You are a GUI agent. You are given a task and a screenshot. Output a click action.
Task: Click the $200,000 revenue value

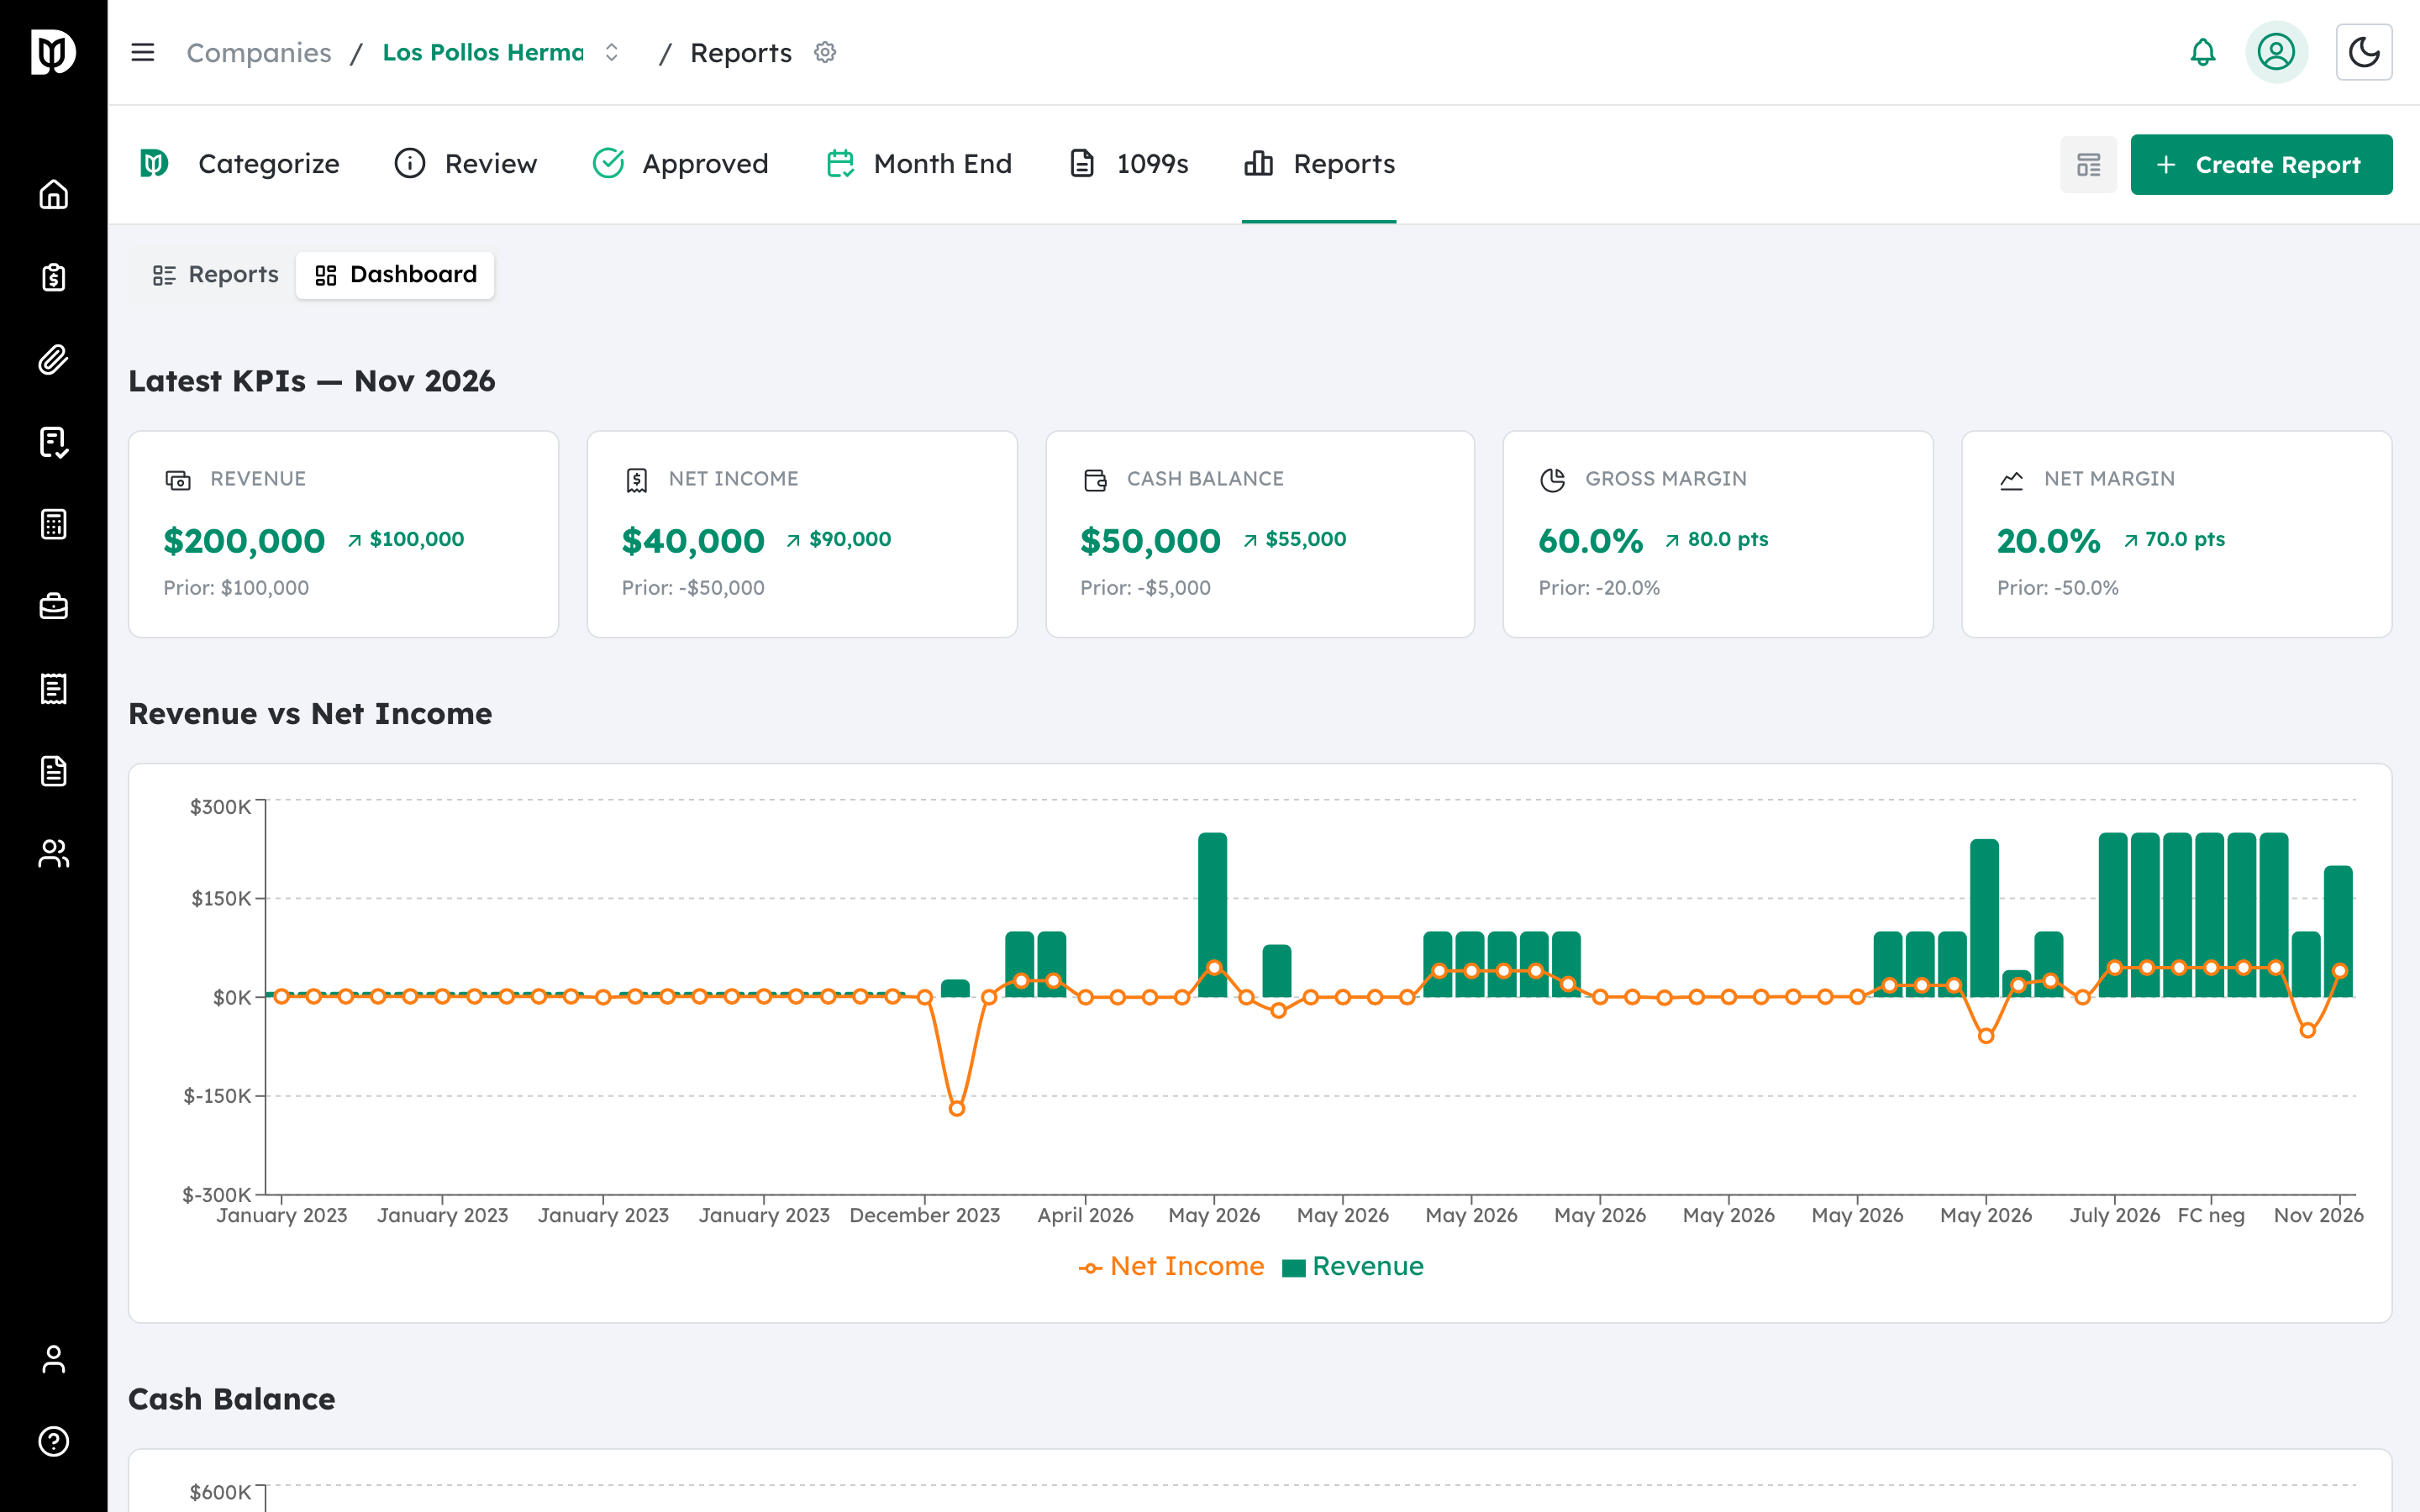tap(244, 541)
